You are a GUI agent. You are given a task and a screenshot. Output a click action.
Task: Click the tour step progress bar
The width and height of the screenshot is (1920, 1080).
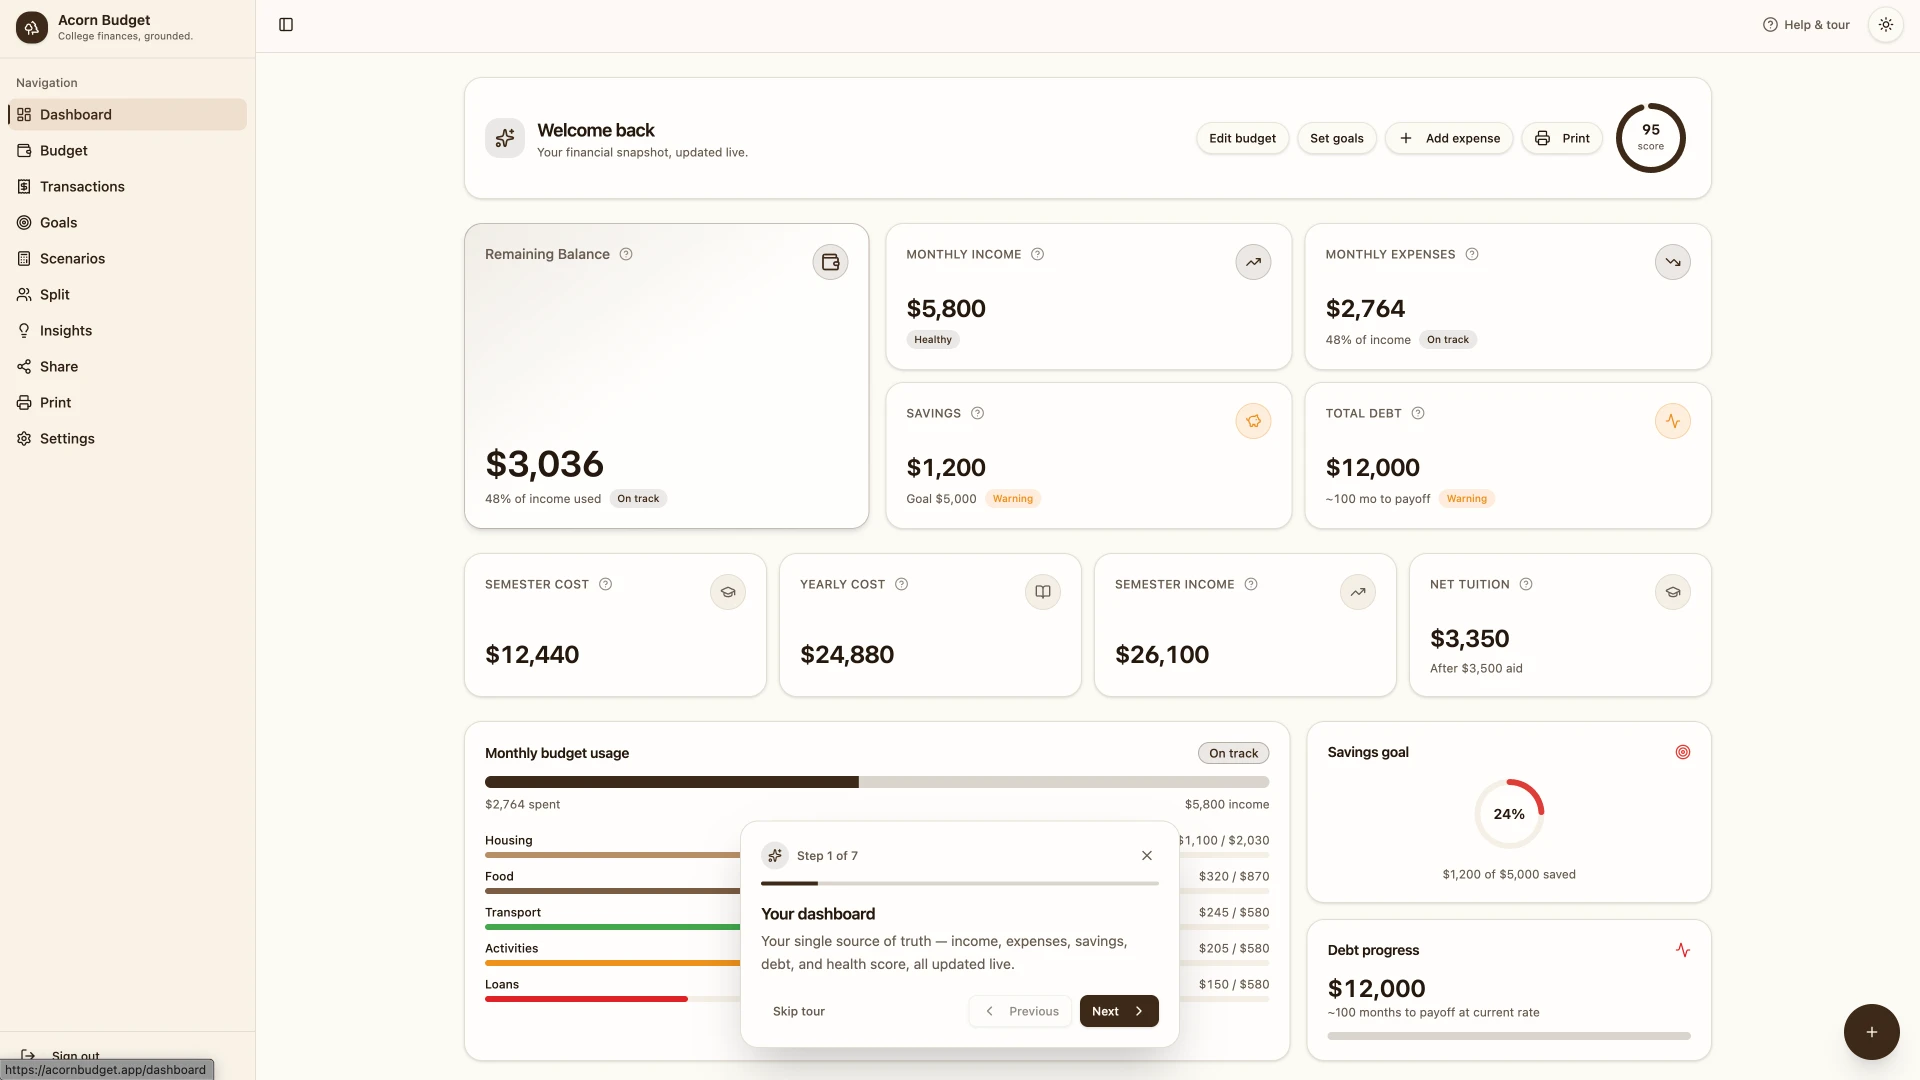(960, 884)
